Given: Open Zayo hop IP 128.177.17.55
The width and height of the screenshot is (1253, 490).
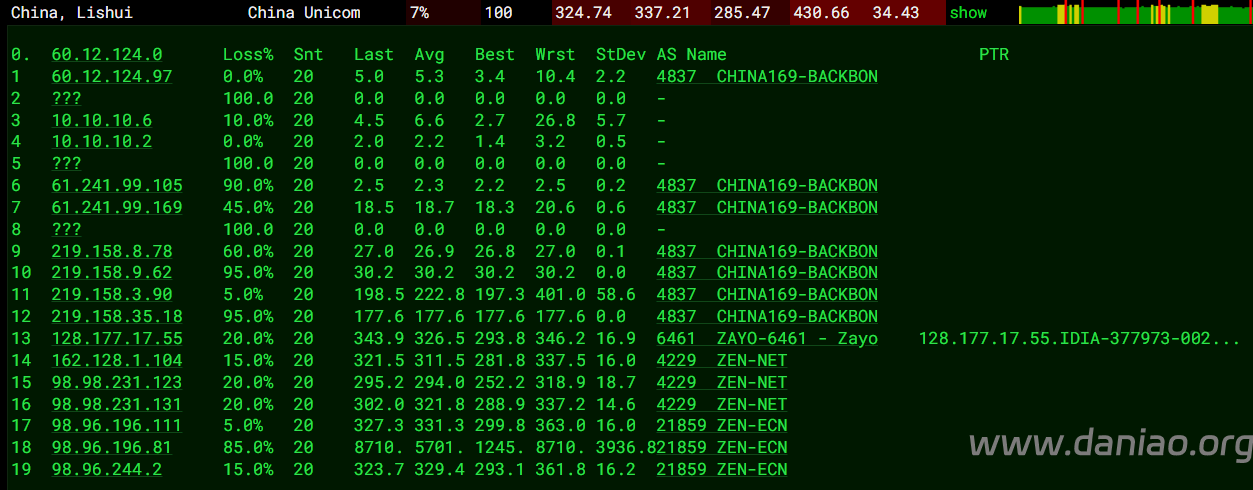Looking at the screenshot, I should coord(116,339).
